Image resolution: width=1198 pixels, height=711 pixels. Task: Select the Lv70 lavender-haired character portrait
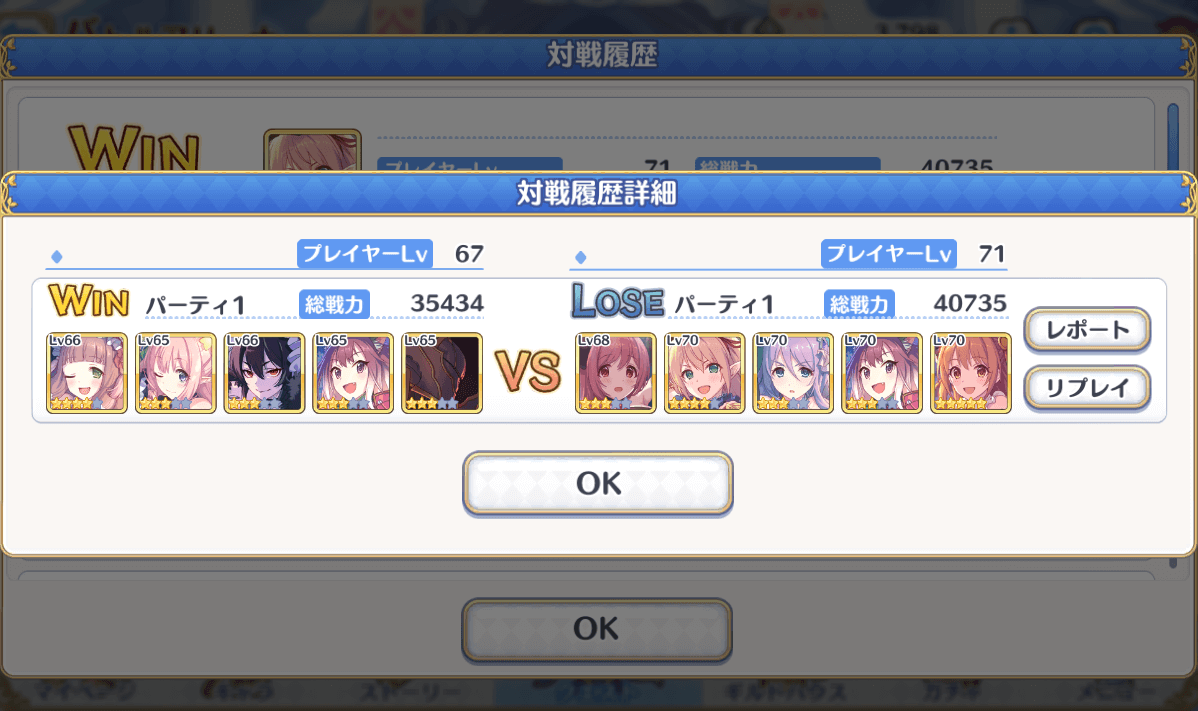(x=793, y=373)
